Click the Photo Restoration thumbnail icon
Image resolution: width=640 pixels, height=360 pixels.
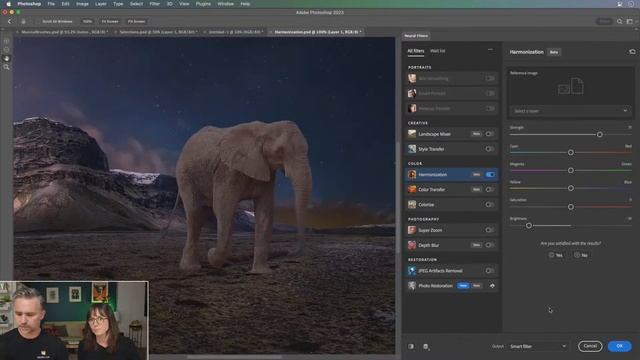point(412,286)
